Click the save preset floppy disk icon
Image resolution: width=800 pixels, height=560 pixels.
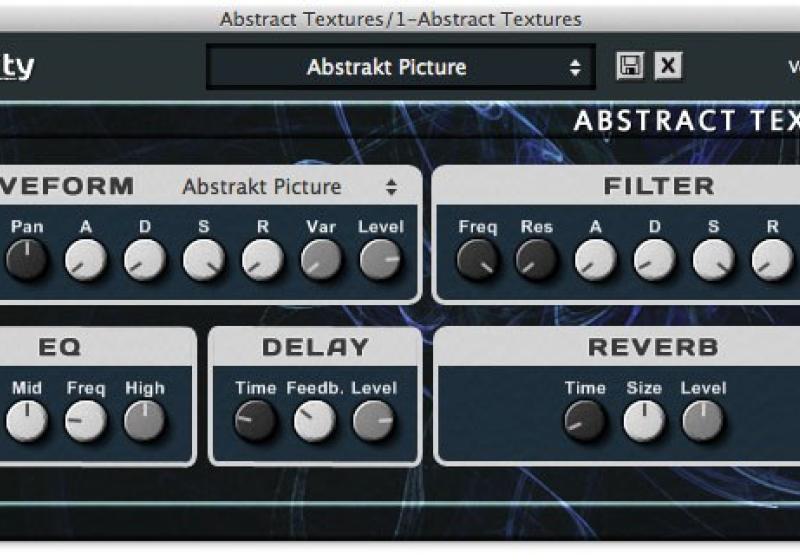coord(630,67)
